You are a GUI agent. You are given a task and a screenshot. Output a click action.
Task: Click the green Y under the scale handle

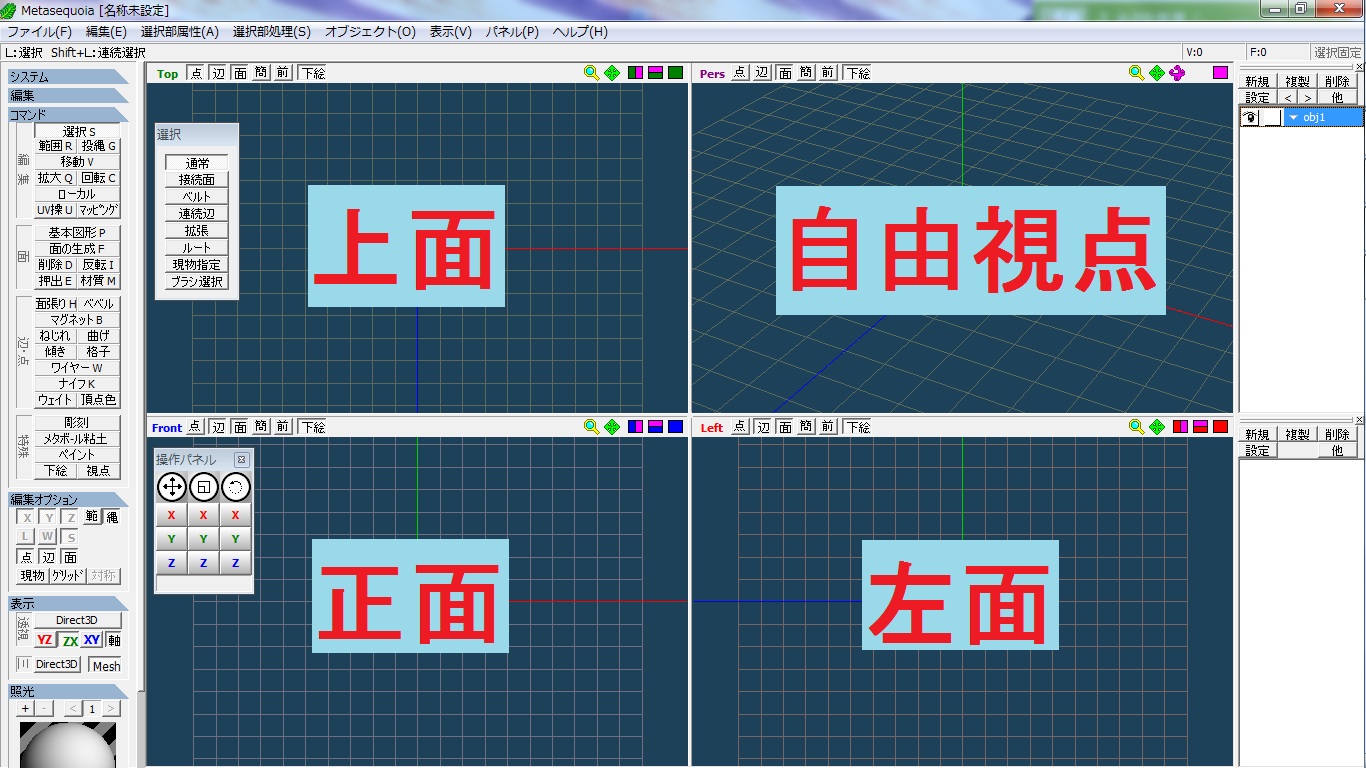click(203, 539)
